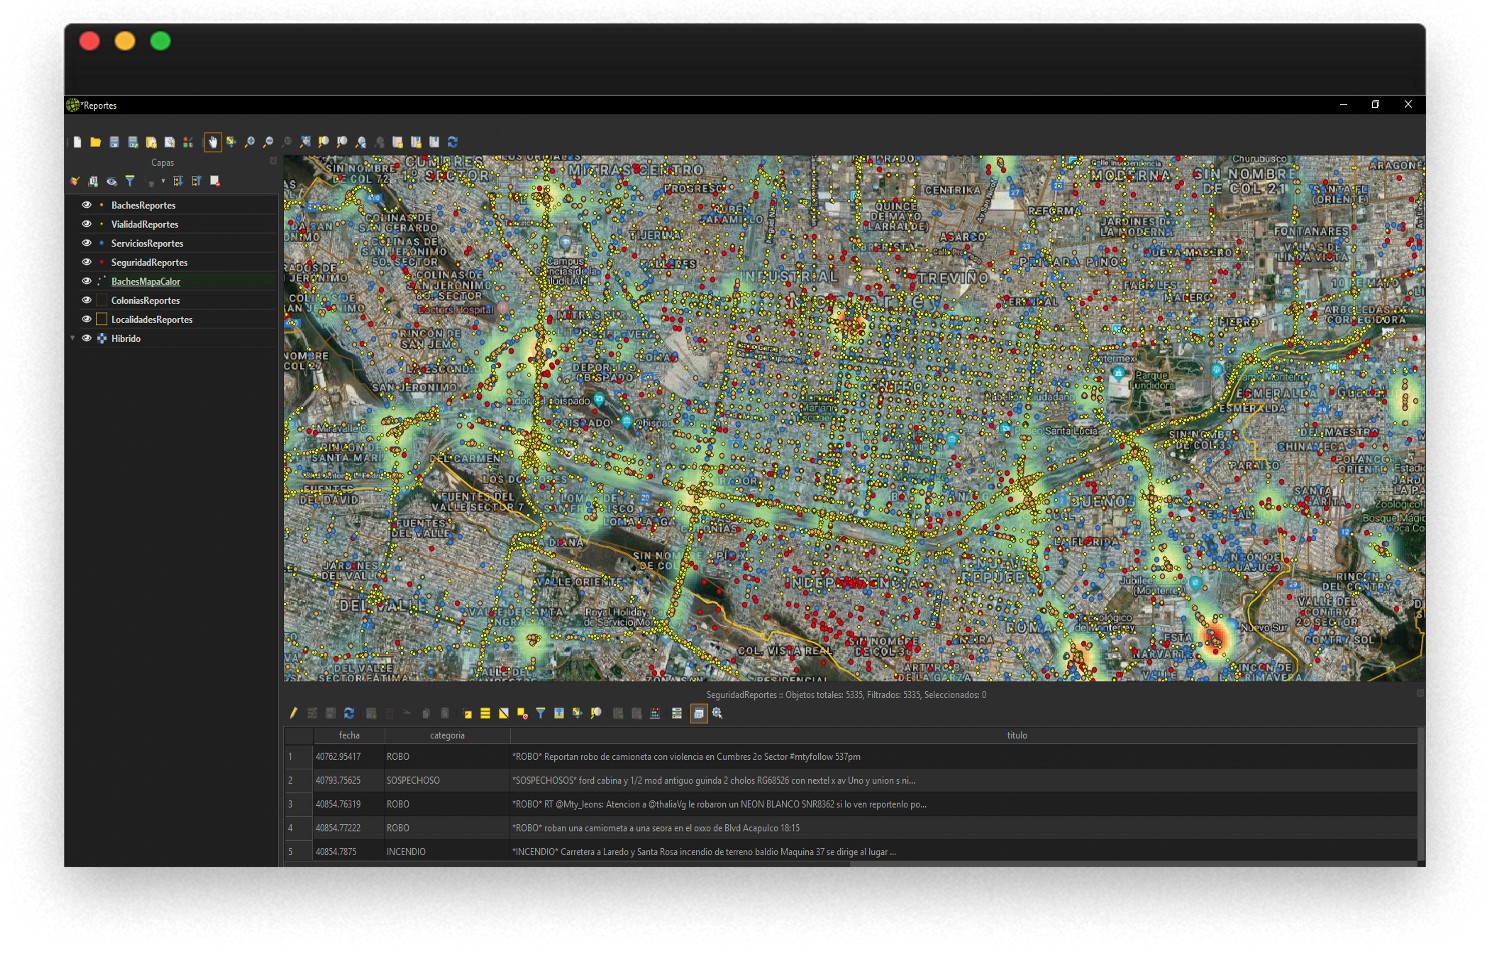Image resolution: width=1485 pixels, height=958 pixels.
Task: Click the Zoom In magnifier tool
Action: [250, 142]
